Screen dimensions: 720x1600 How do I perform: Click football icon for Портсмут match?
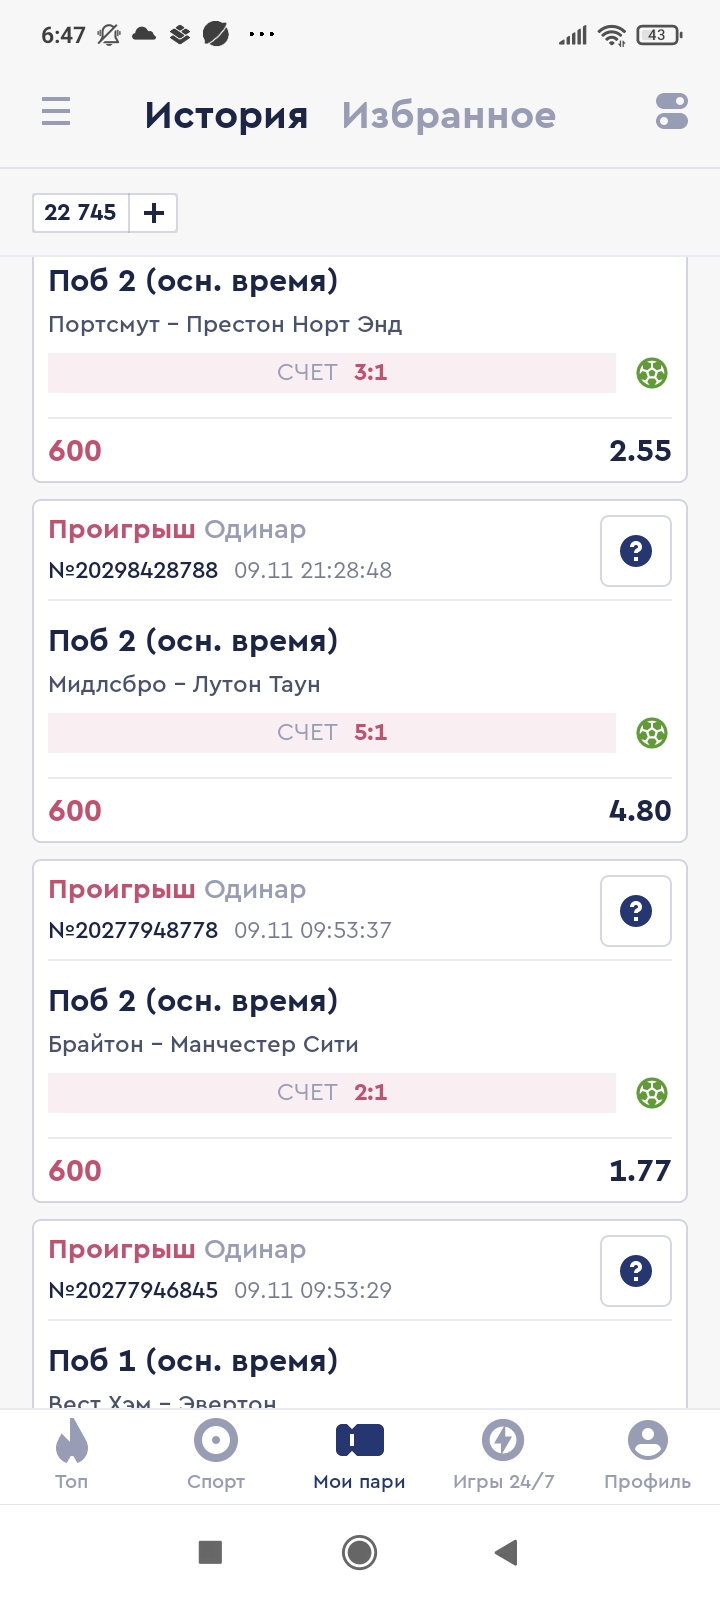coord(652,373)
